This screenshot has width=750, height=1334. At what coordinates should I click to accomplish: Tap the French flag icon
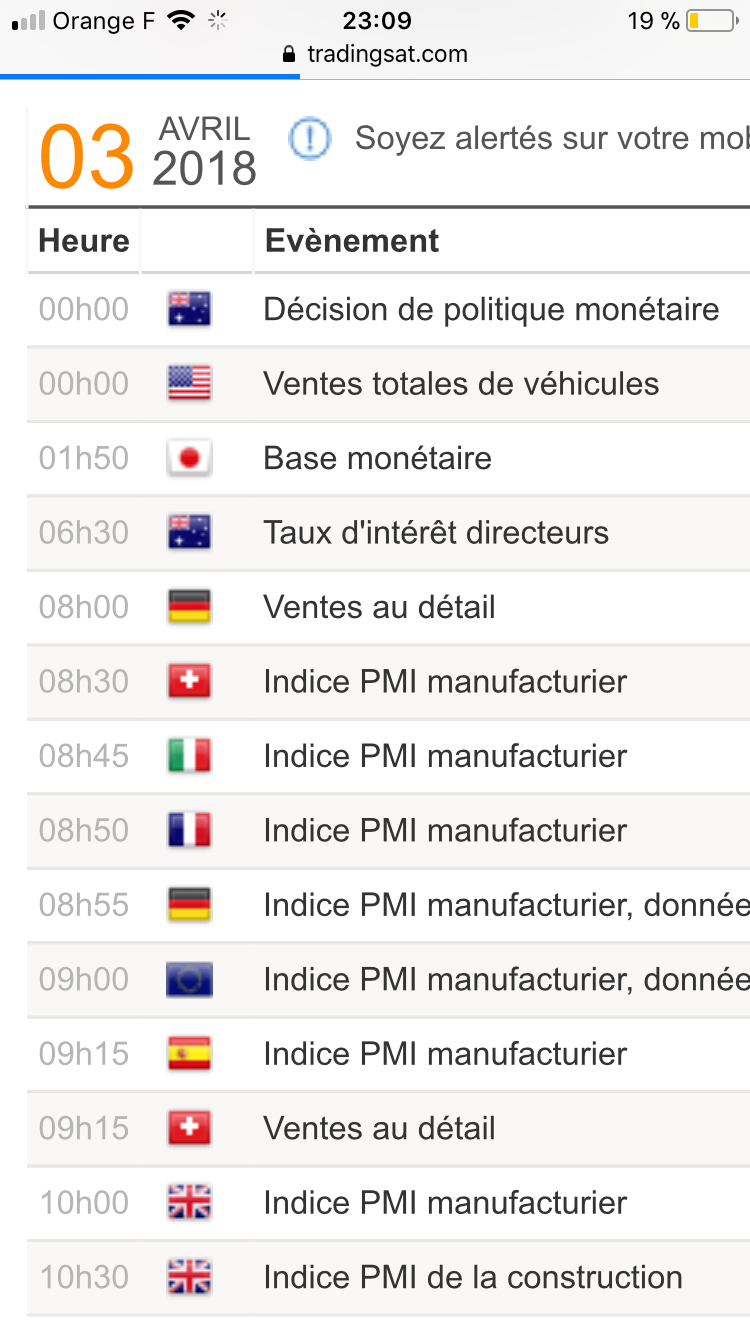pyautogui.click(x=189, y=830)
